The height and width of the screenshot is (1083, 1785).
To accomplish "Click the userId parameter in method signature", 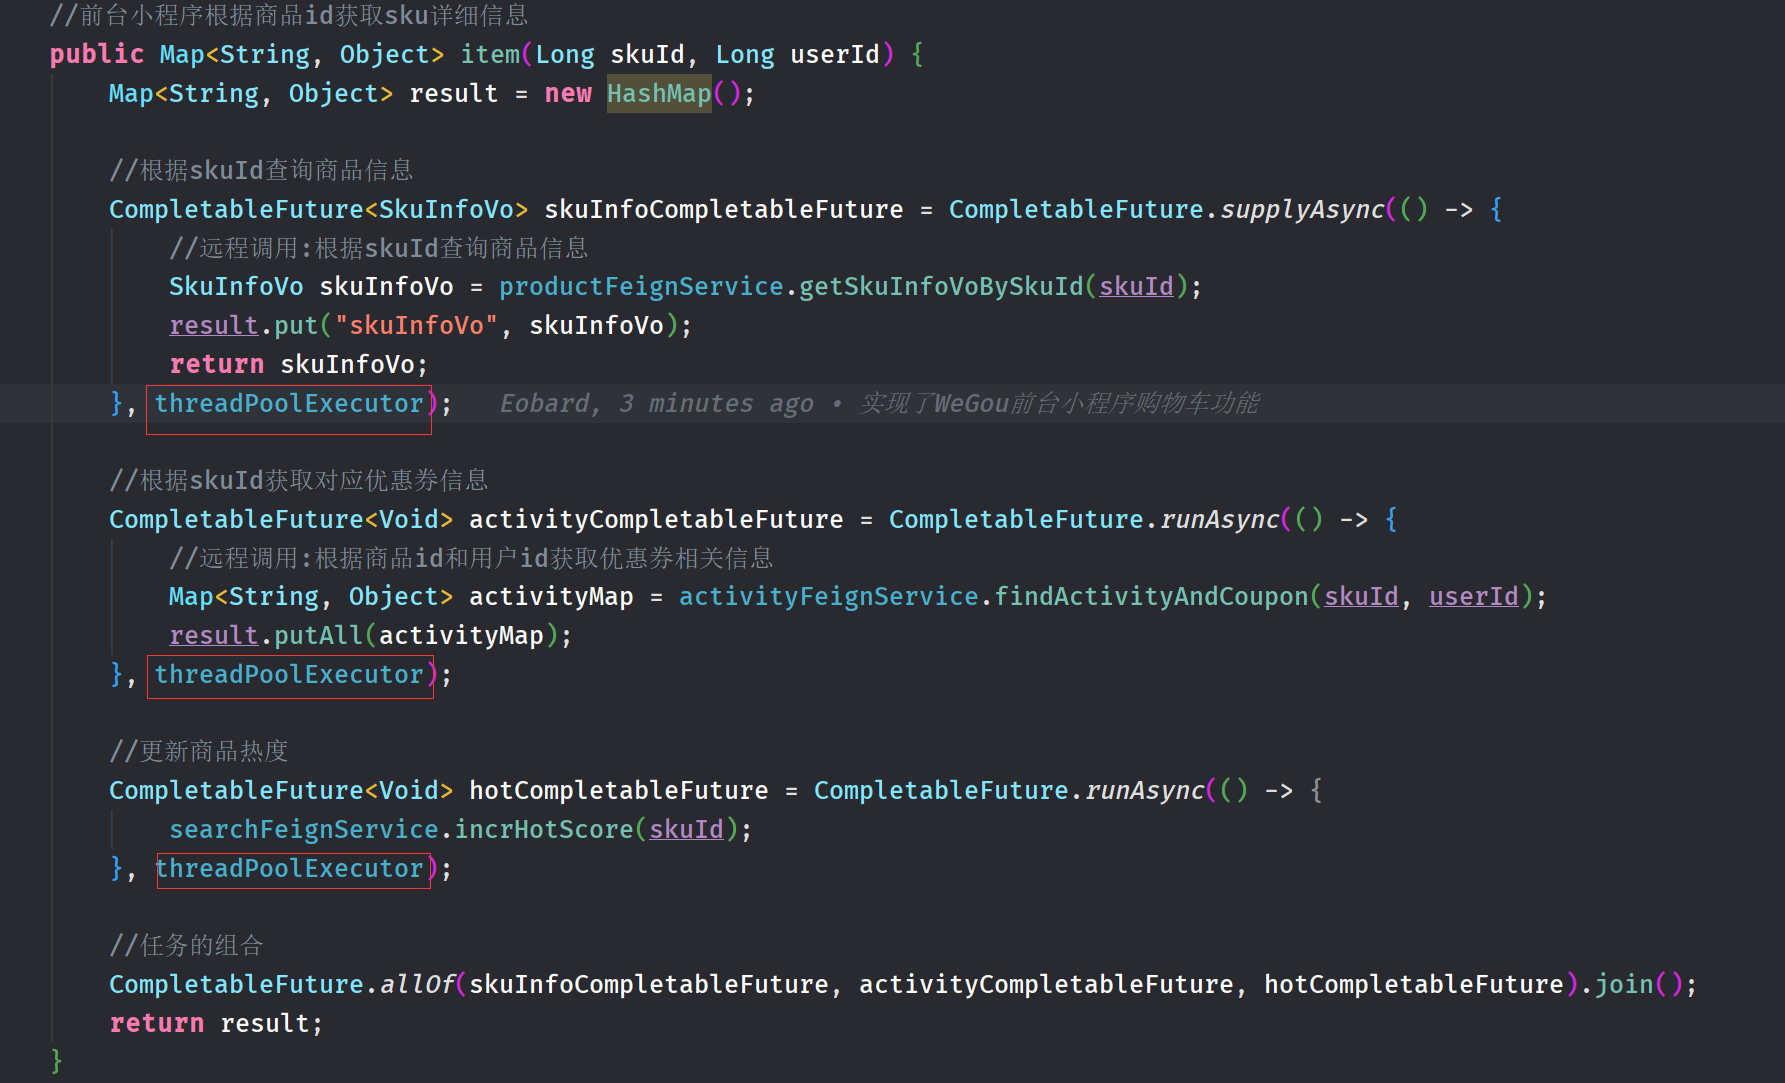I will pos(834,55).
